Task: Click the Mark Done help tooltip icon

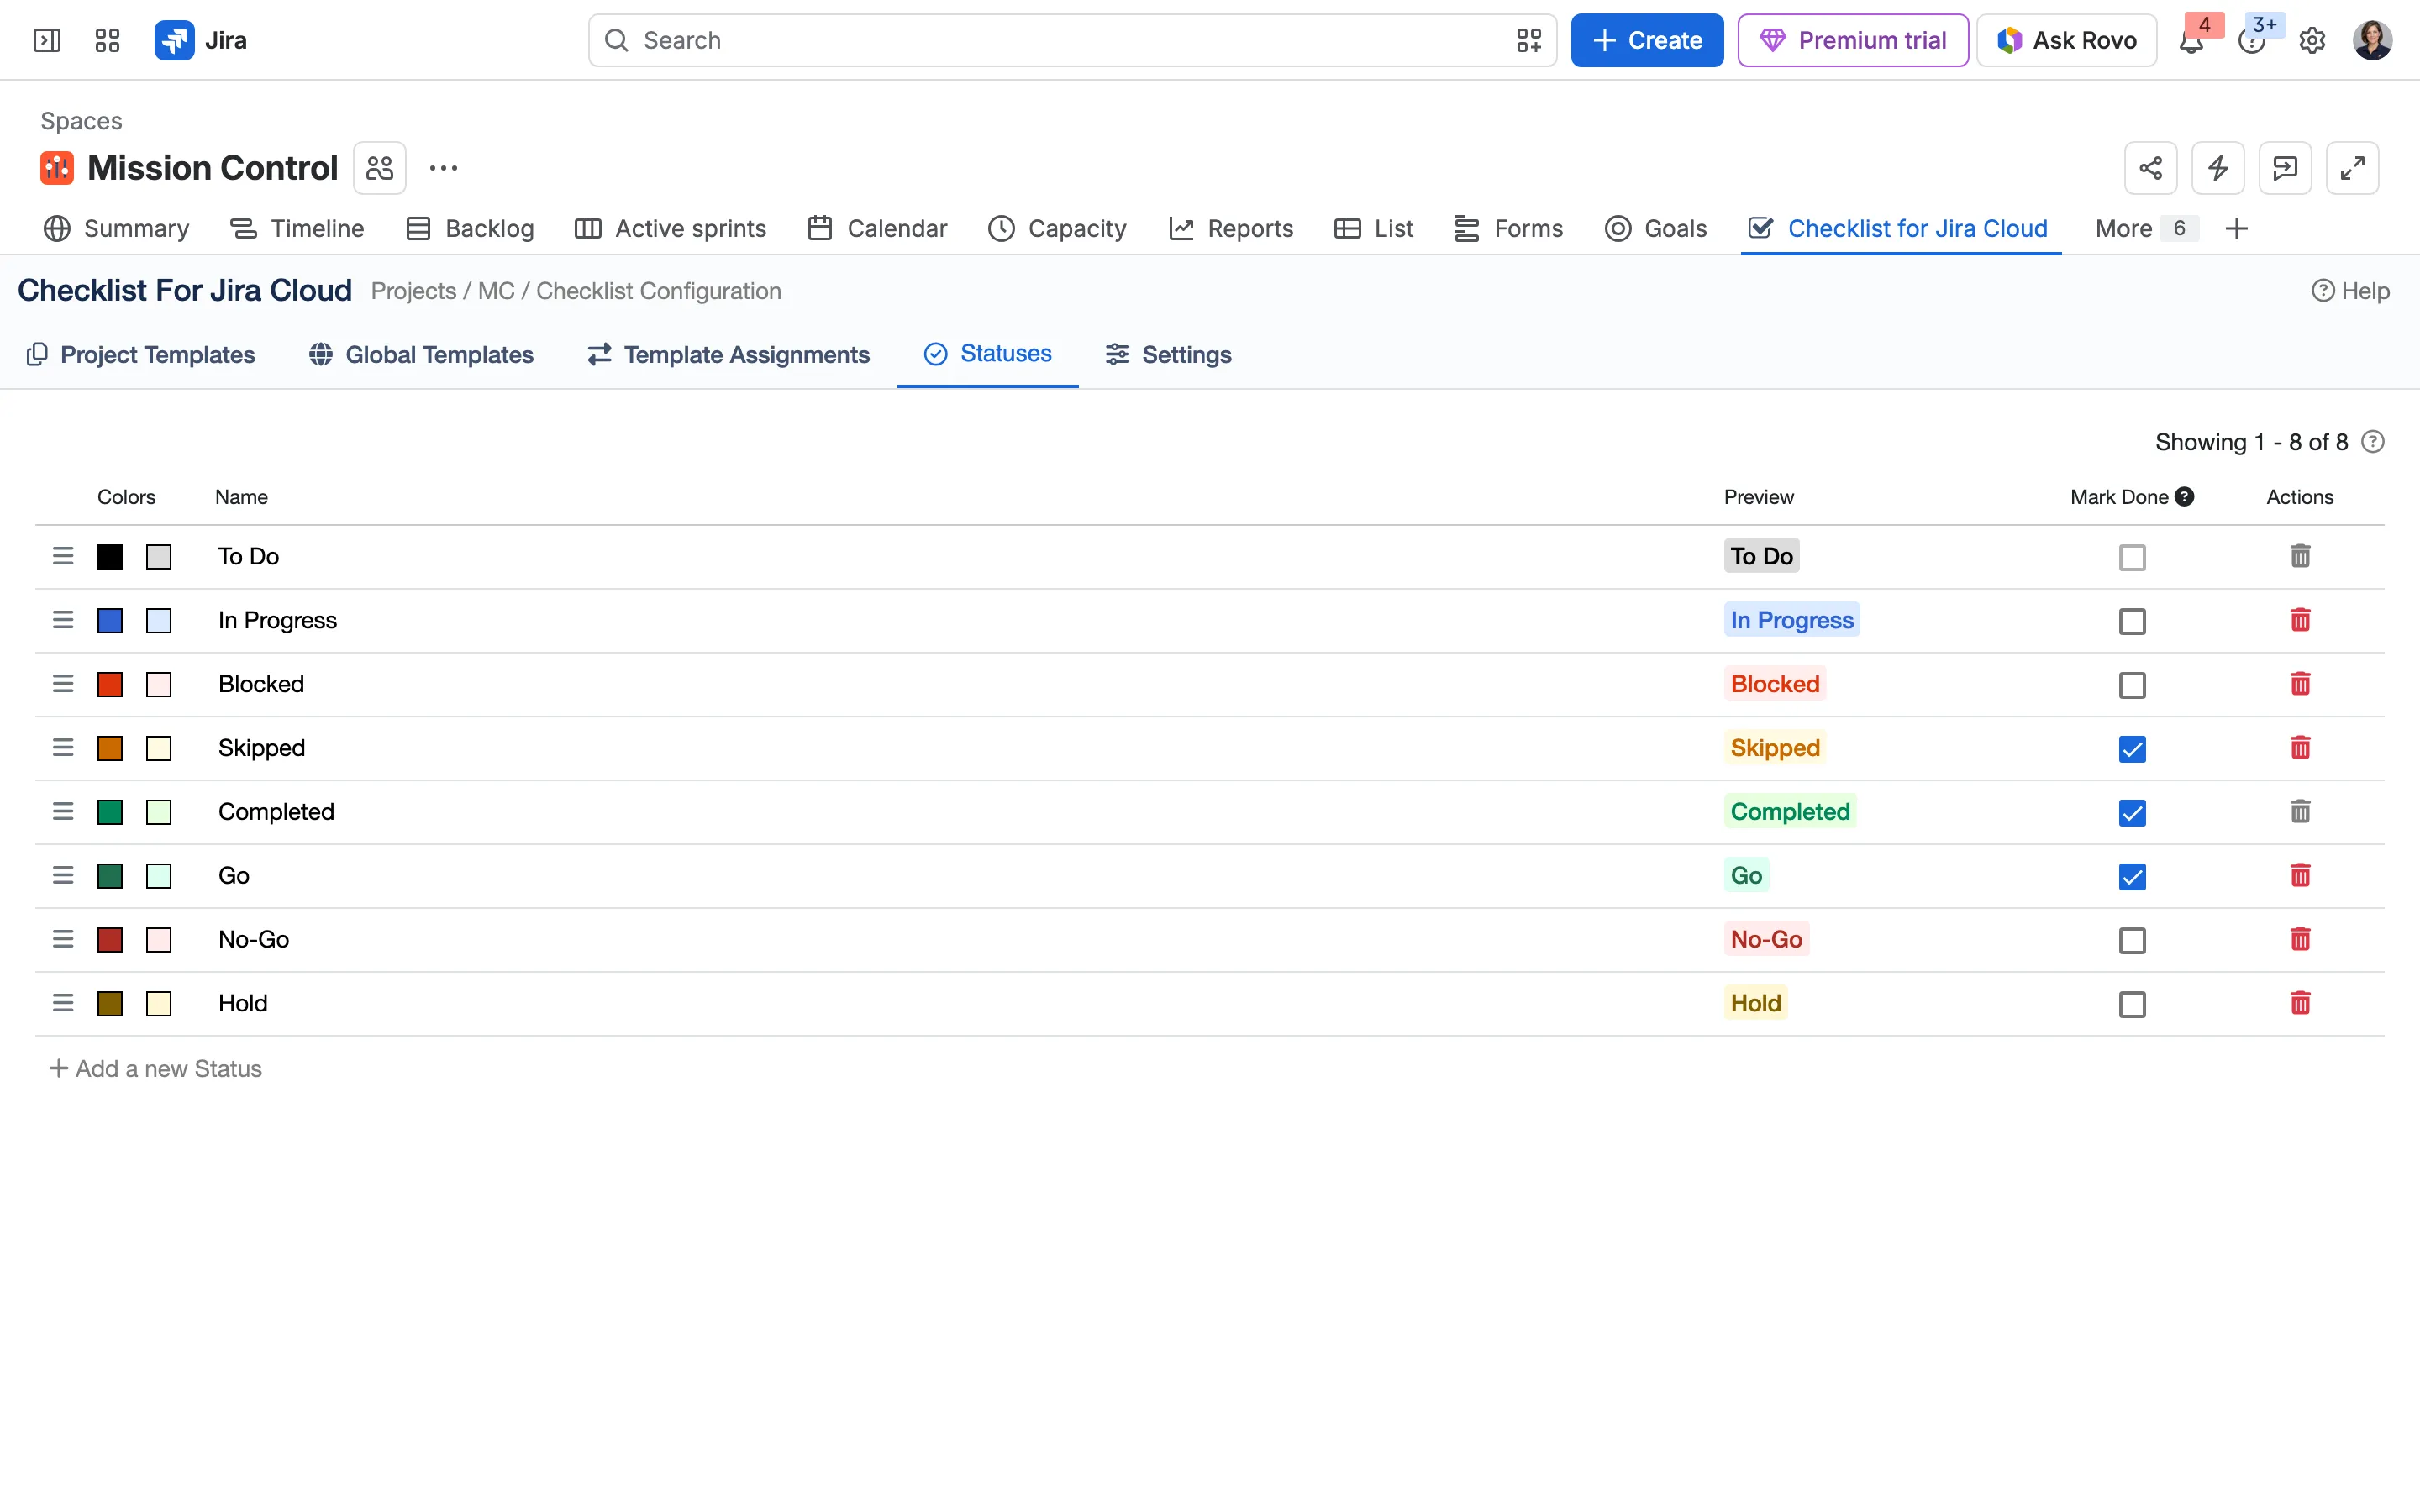Action: (2185, 497)
